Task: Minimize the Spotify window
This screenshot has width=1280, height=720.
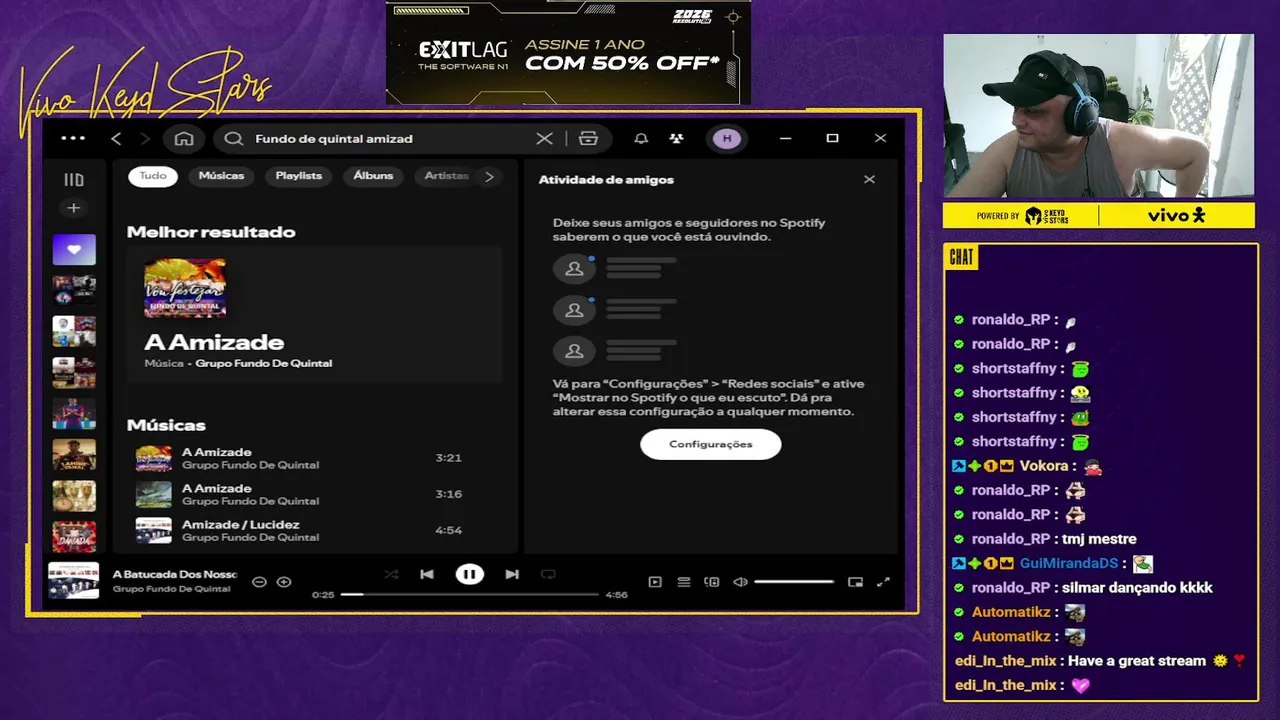Action: [785, 138]
